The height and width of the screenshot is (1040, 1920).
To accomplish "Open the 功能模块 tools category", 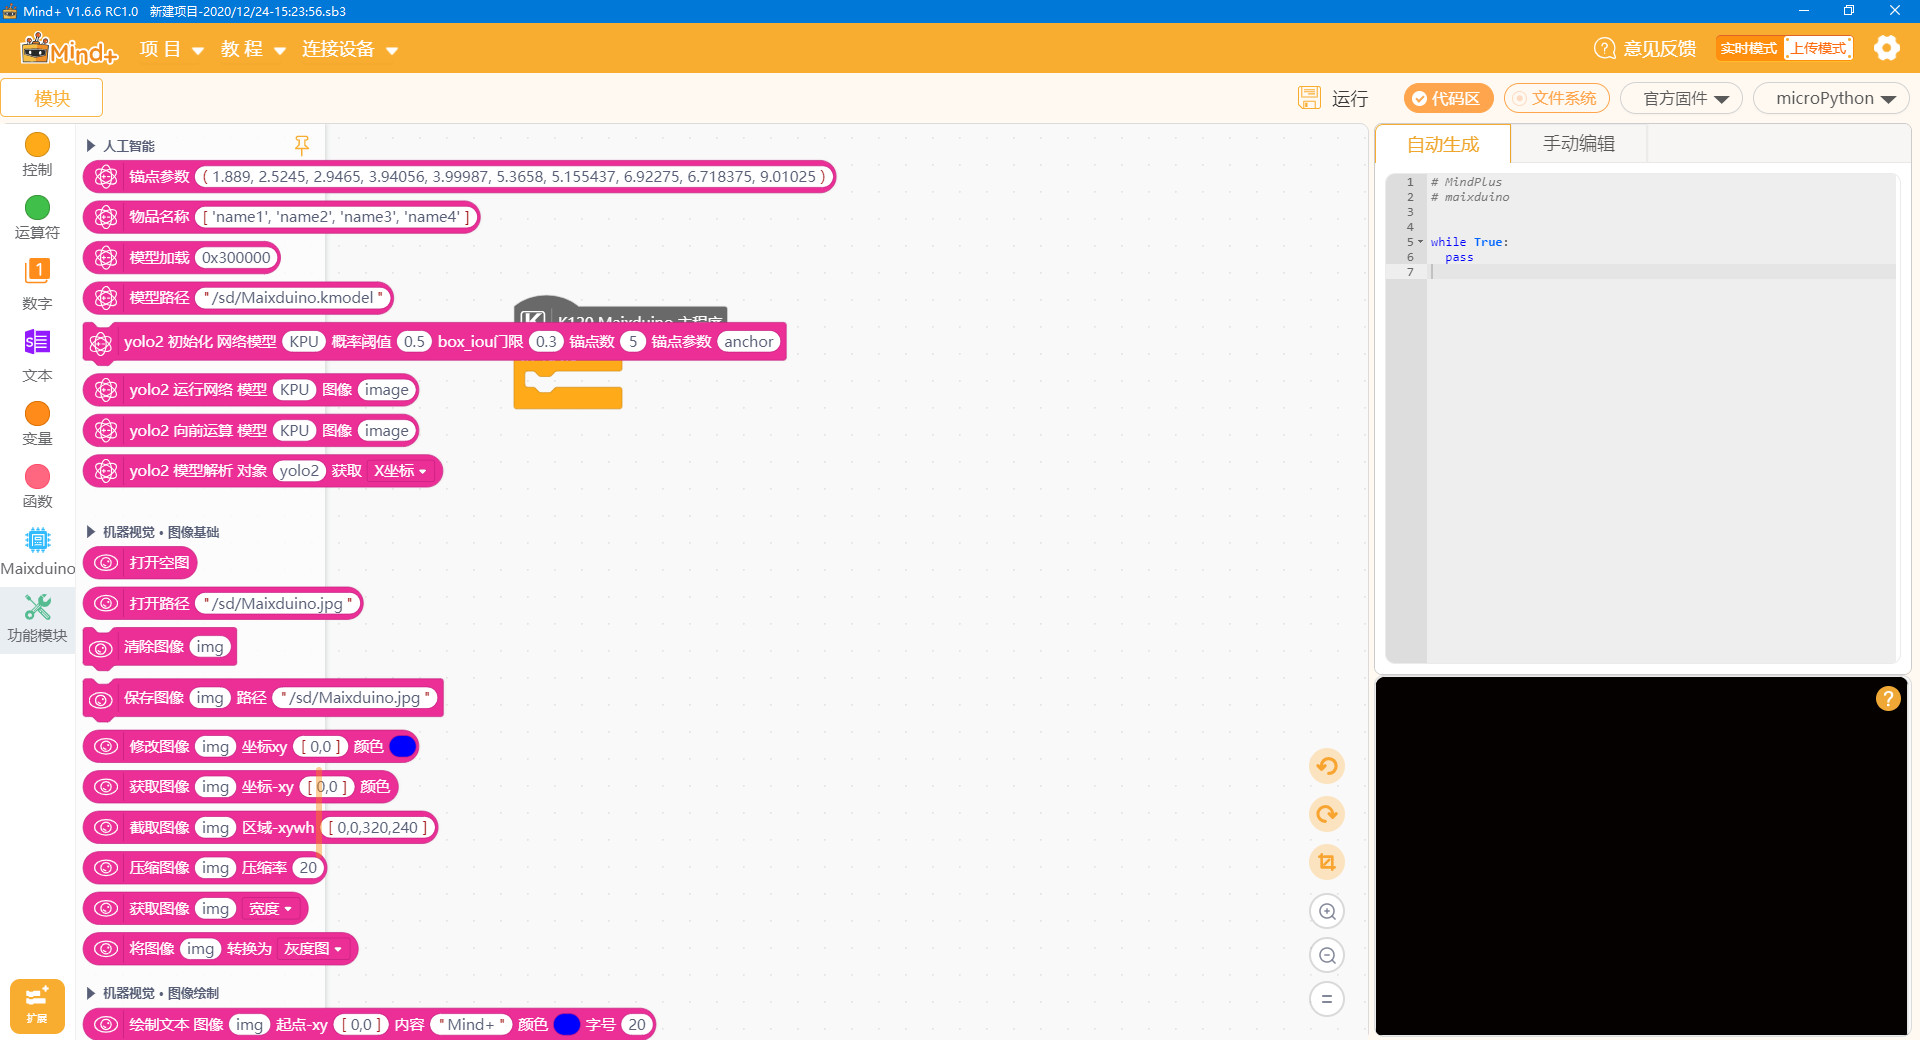I will pos(37,619).
